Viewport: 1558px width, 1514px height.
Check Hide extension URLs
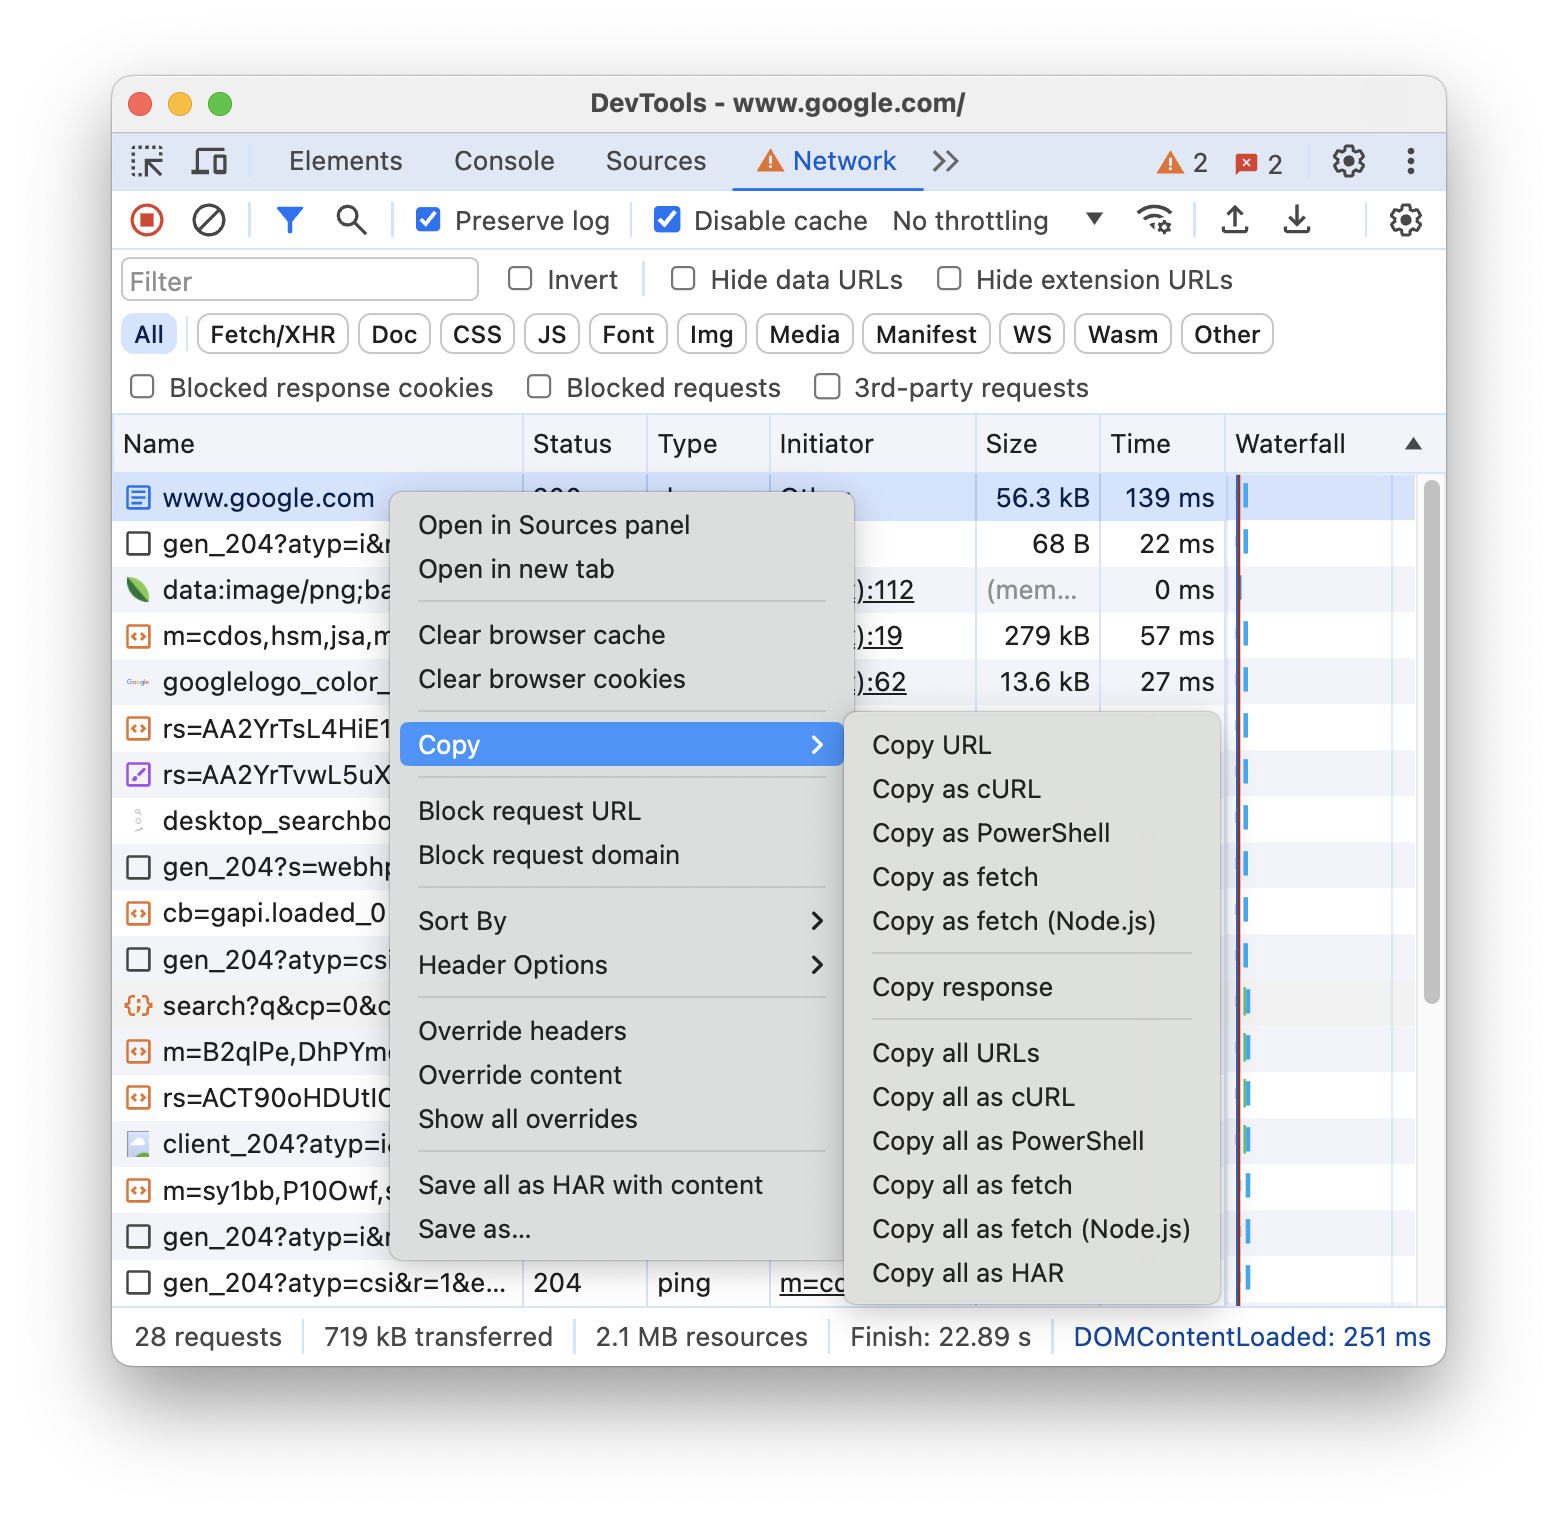[x=949, y=279]
